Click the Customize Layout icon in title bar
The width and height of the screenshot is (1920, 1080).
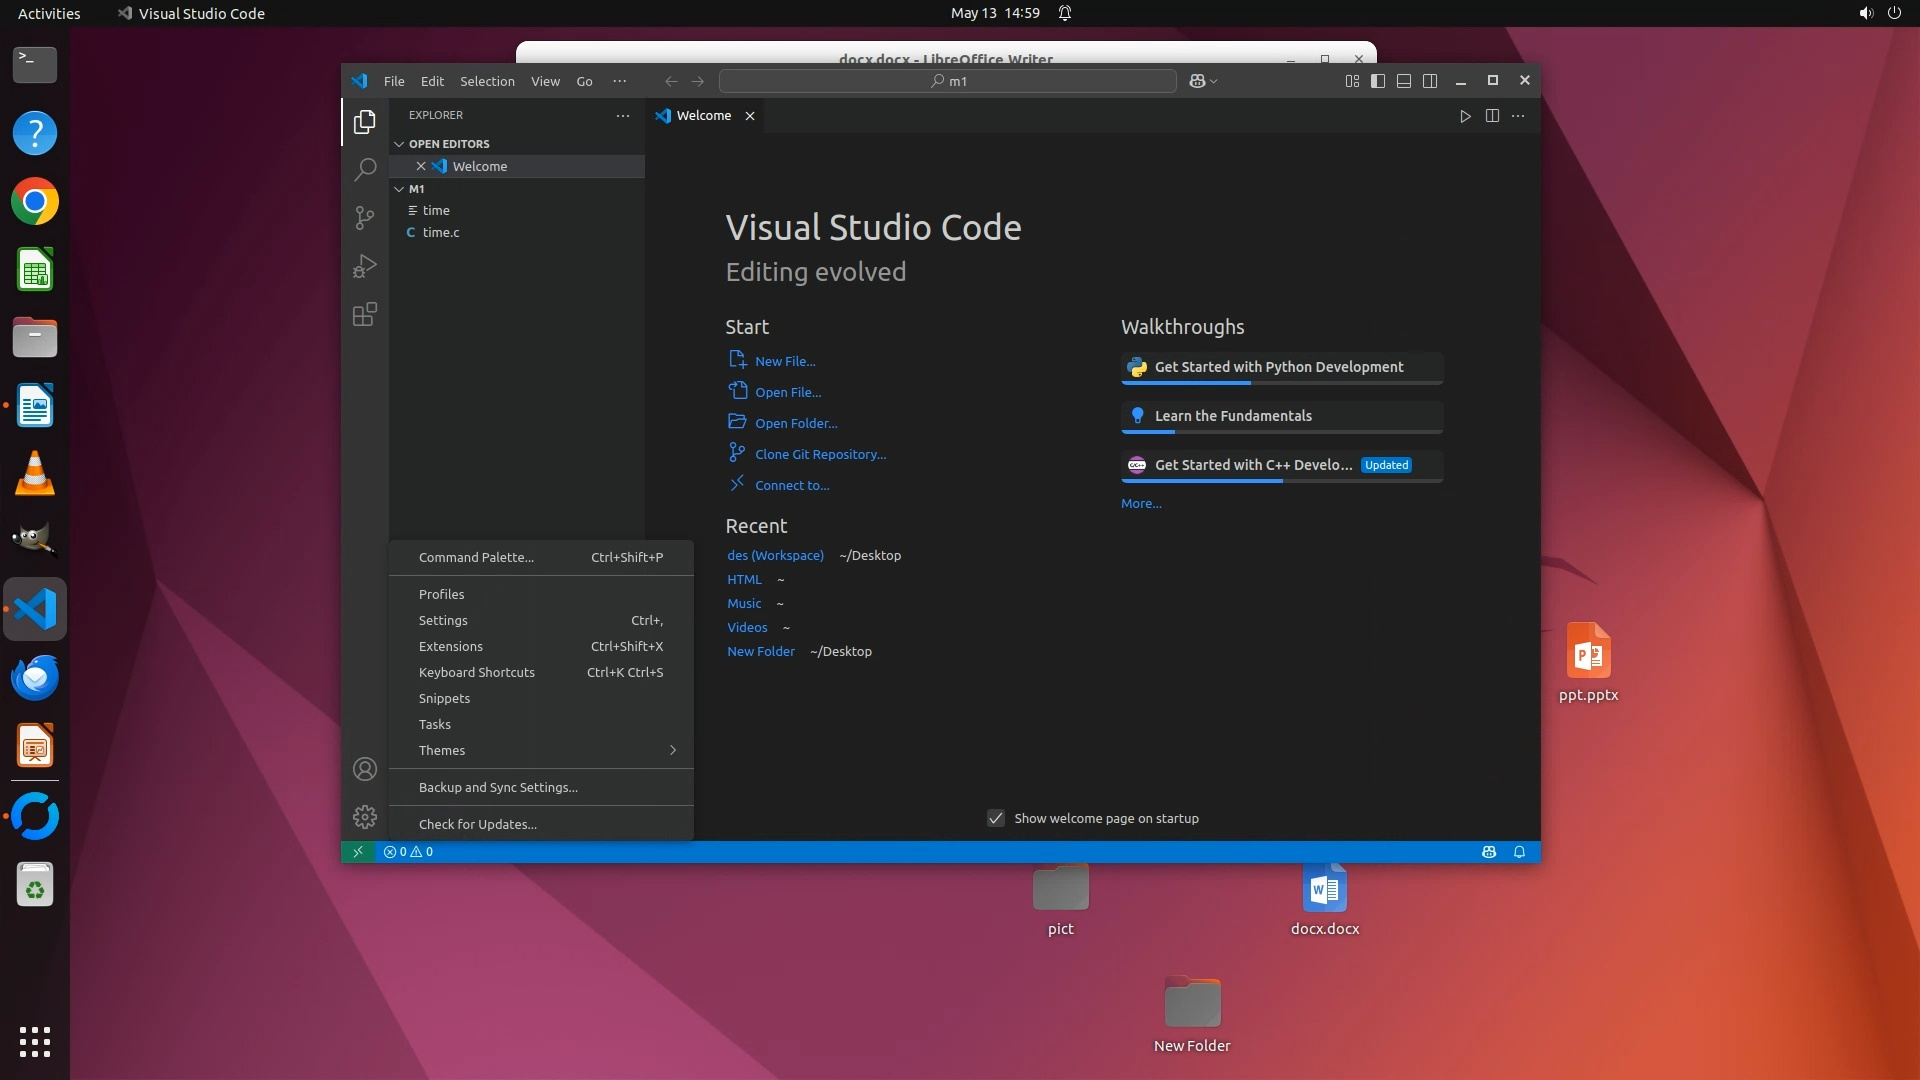click(1352, 81)
